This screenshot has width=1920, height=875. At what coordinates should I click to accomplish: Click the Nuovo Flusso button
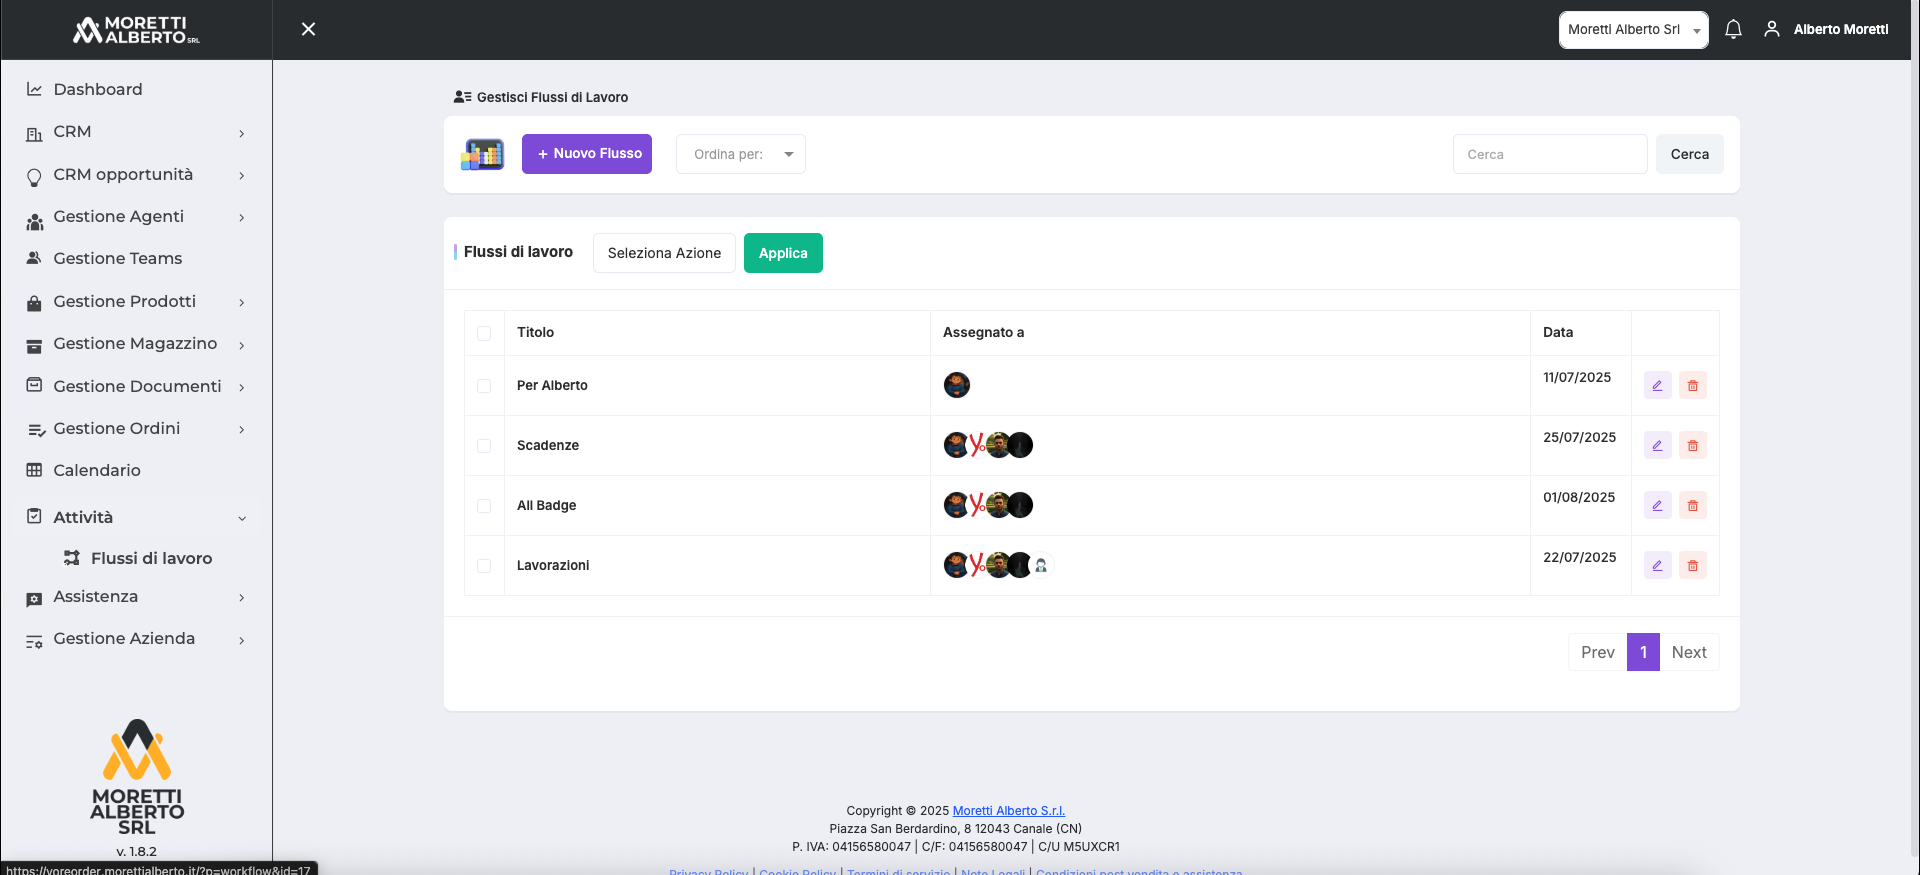click(x=587, y=154)
